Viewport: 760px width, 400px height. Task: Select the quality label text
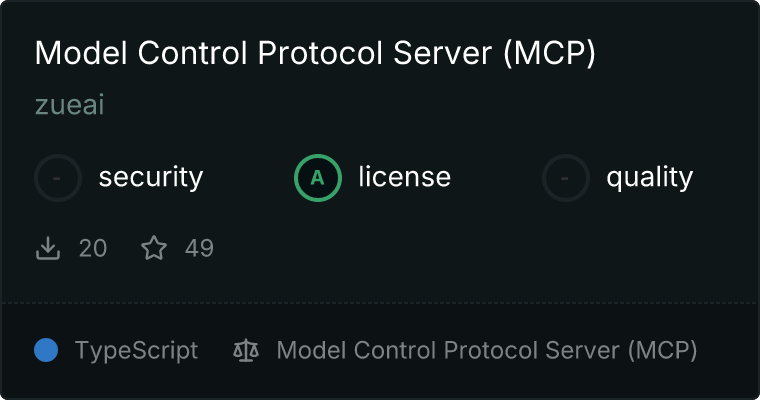click(649, 178)
